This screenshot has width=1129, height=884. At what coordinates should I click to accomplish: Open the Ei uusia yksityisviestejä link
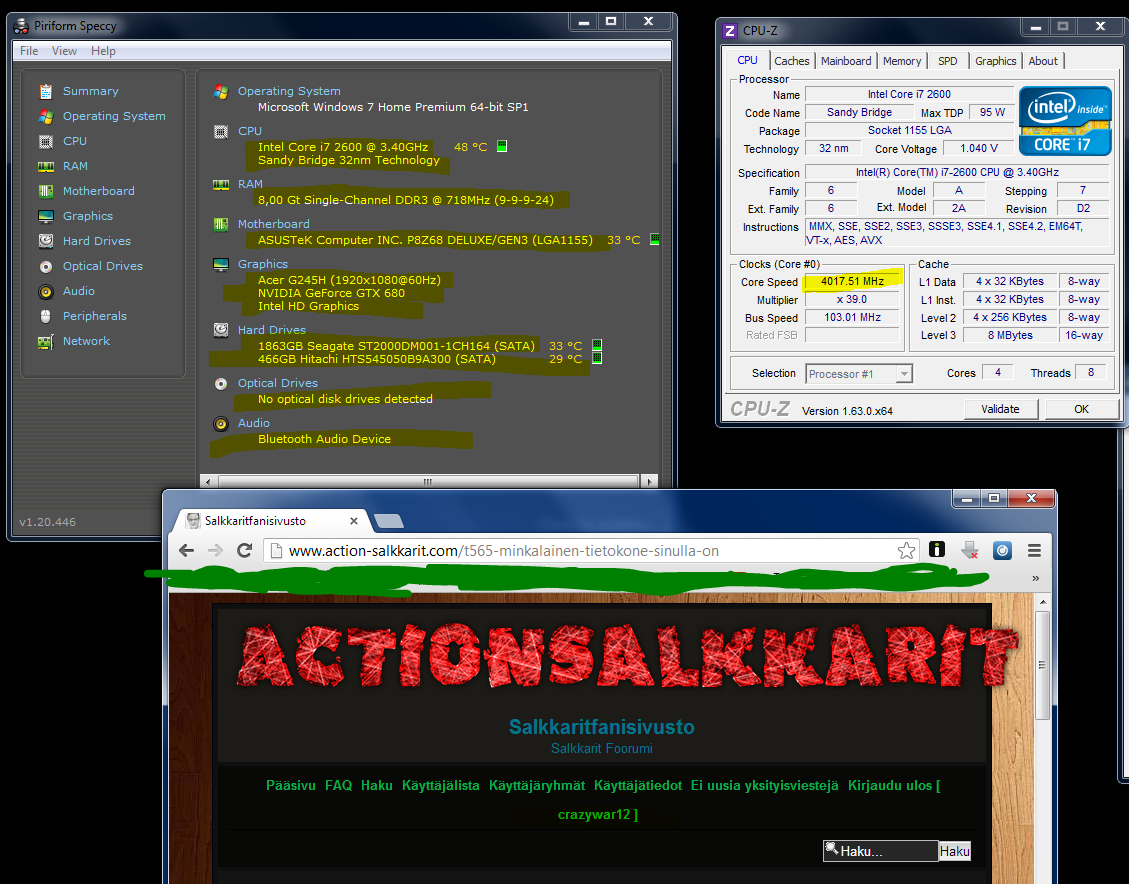765,785
